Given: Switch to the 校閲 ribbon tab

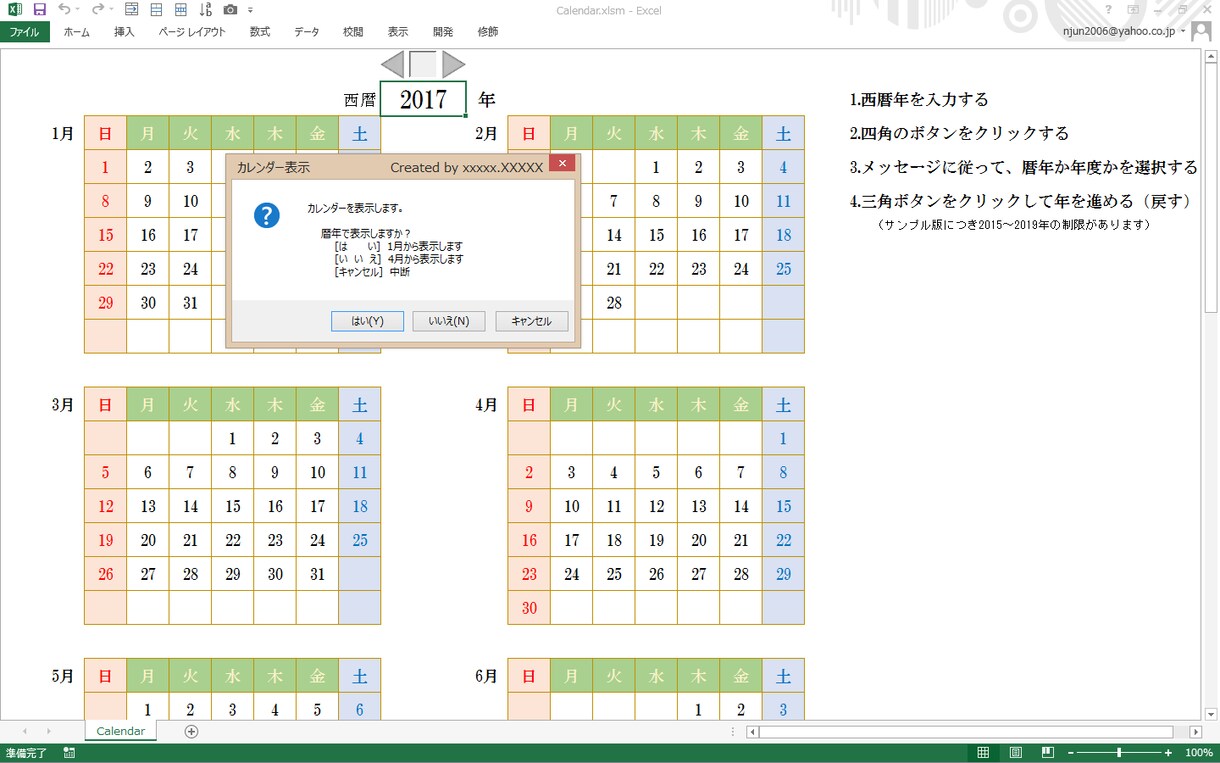Looking at the screenshot, I should 353,32.
